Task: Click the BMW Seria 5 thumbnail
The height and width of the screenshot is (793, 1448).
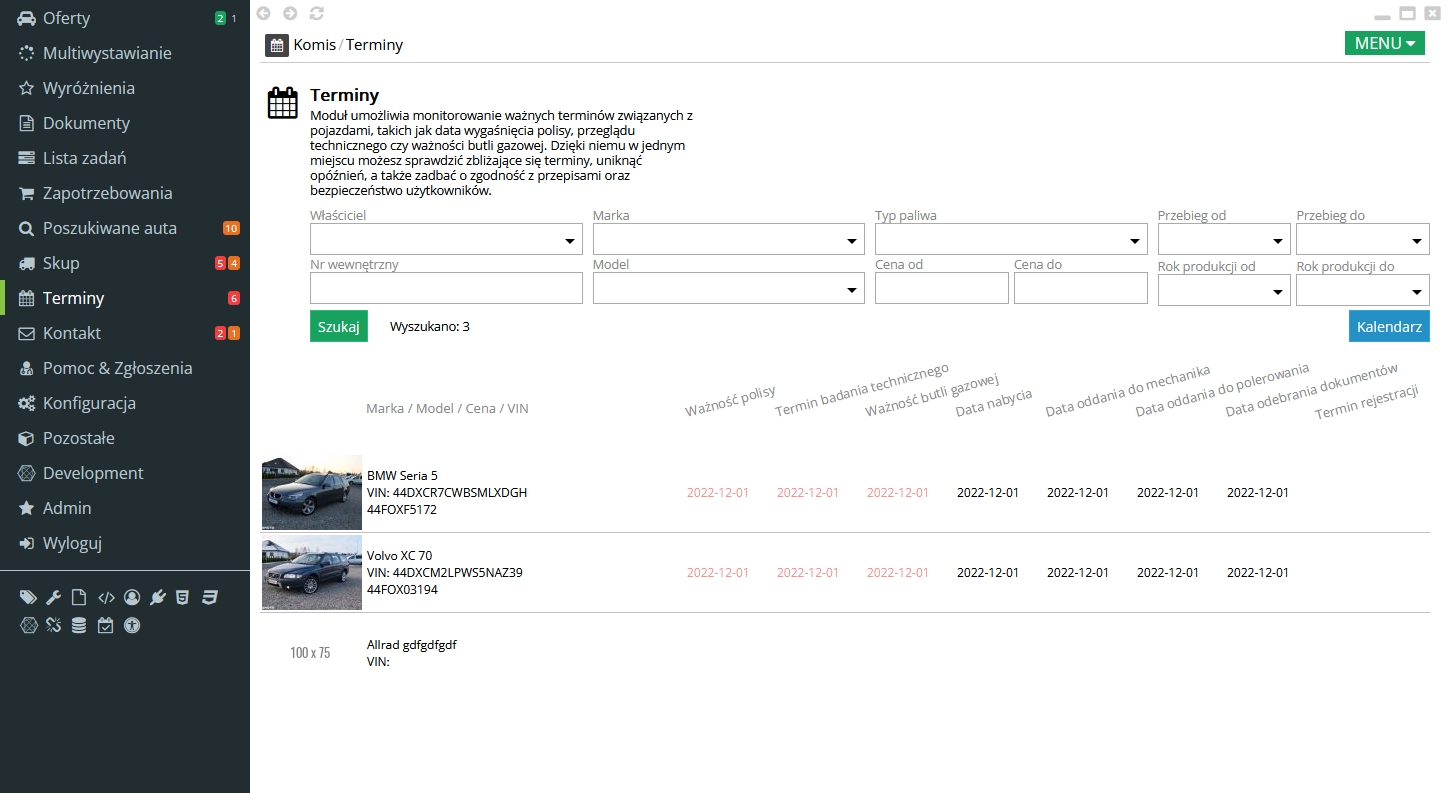Action: (x=312, y=493)
